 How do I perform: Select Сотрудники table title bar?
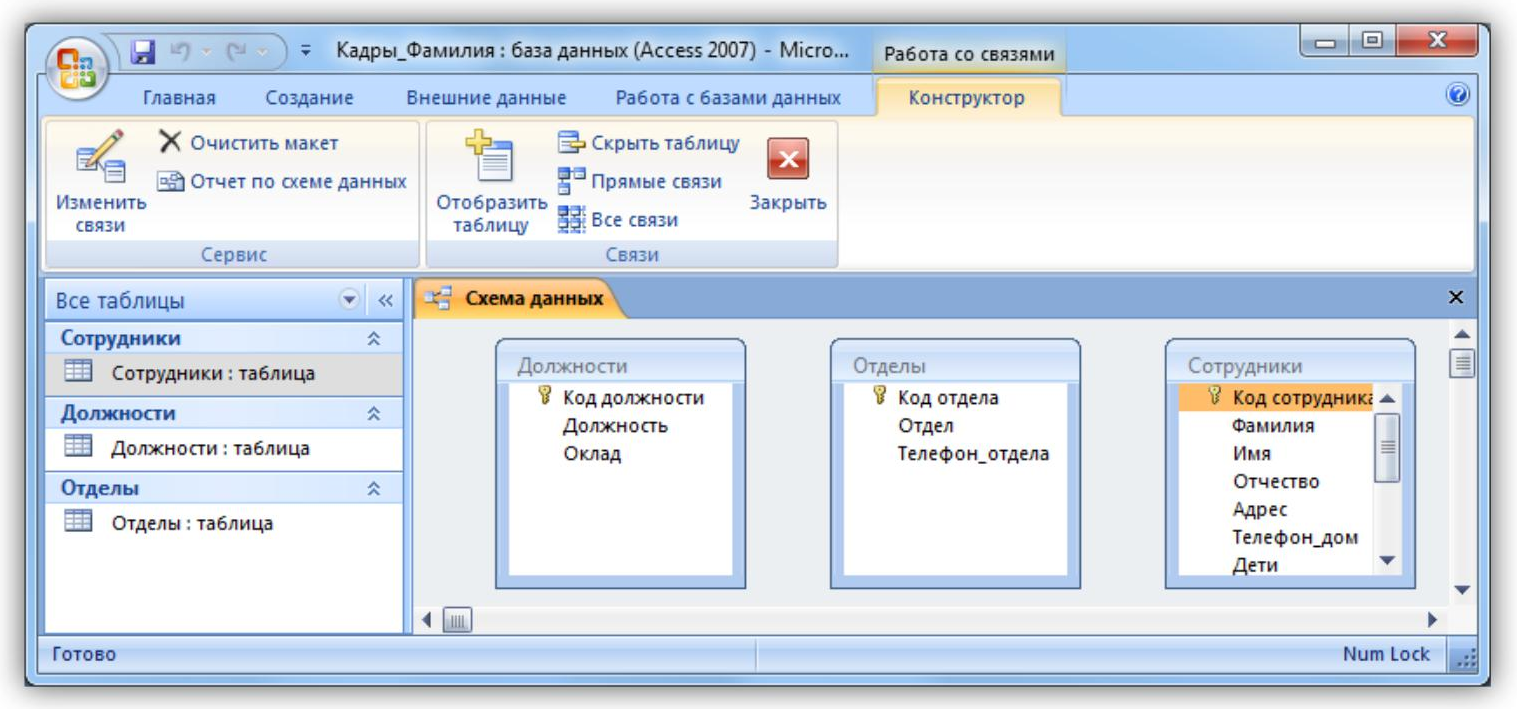pos(1290,365)
